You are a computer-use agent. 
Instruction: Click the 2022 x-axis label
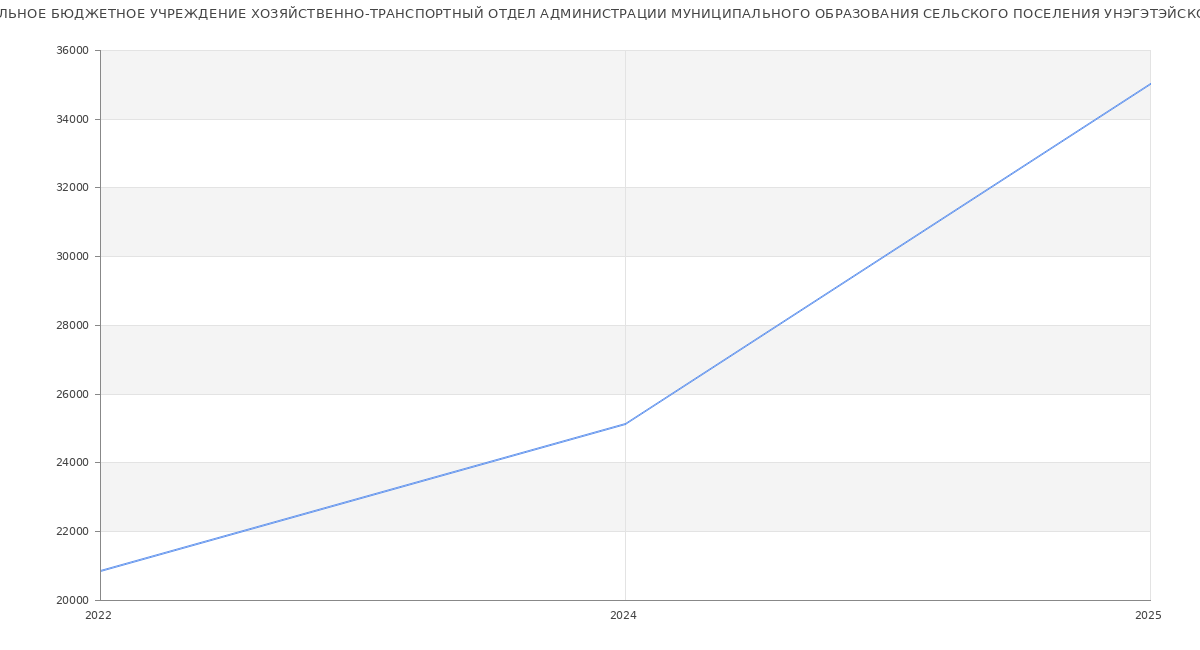pos(98,616)
